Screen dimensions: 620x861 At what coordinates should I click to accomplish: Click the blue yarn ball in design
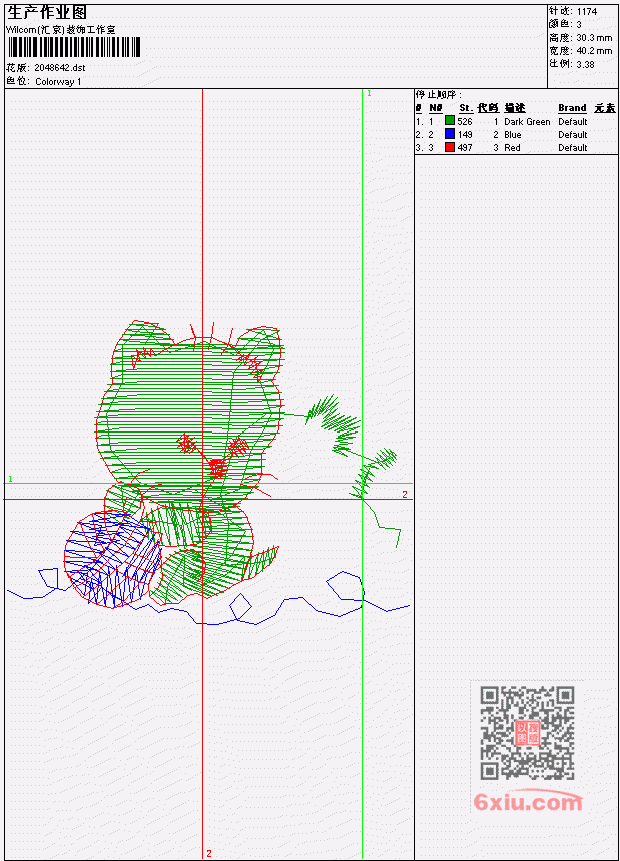click(x=113, y=559)
